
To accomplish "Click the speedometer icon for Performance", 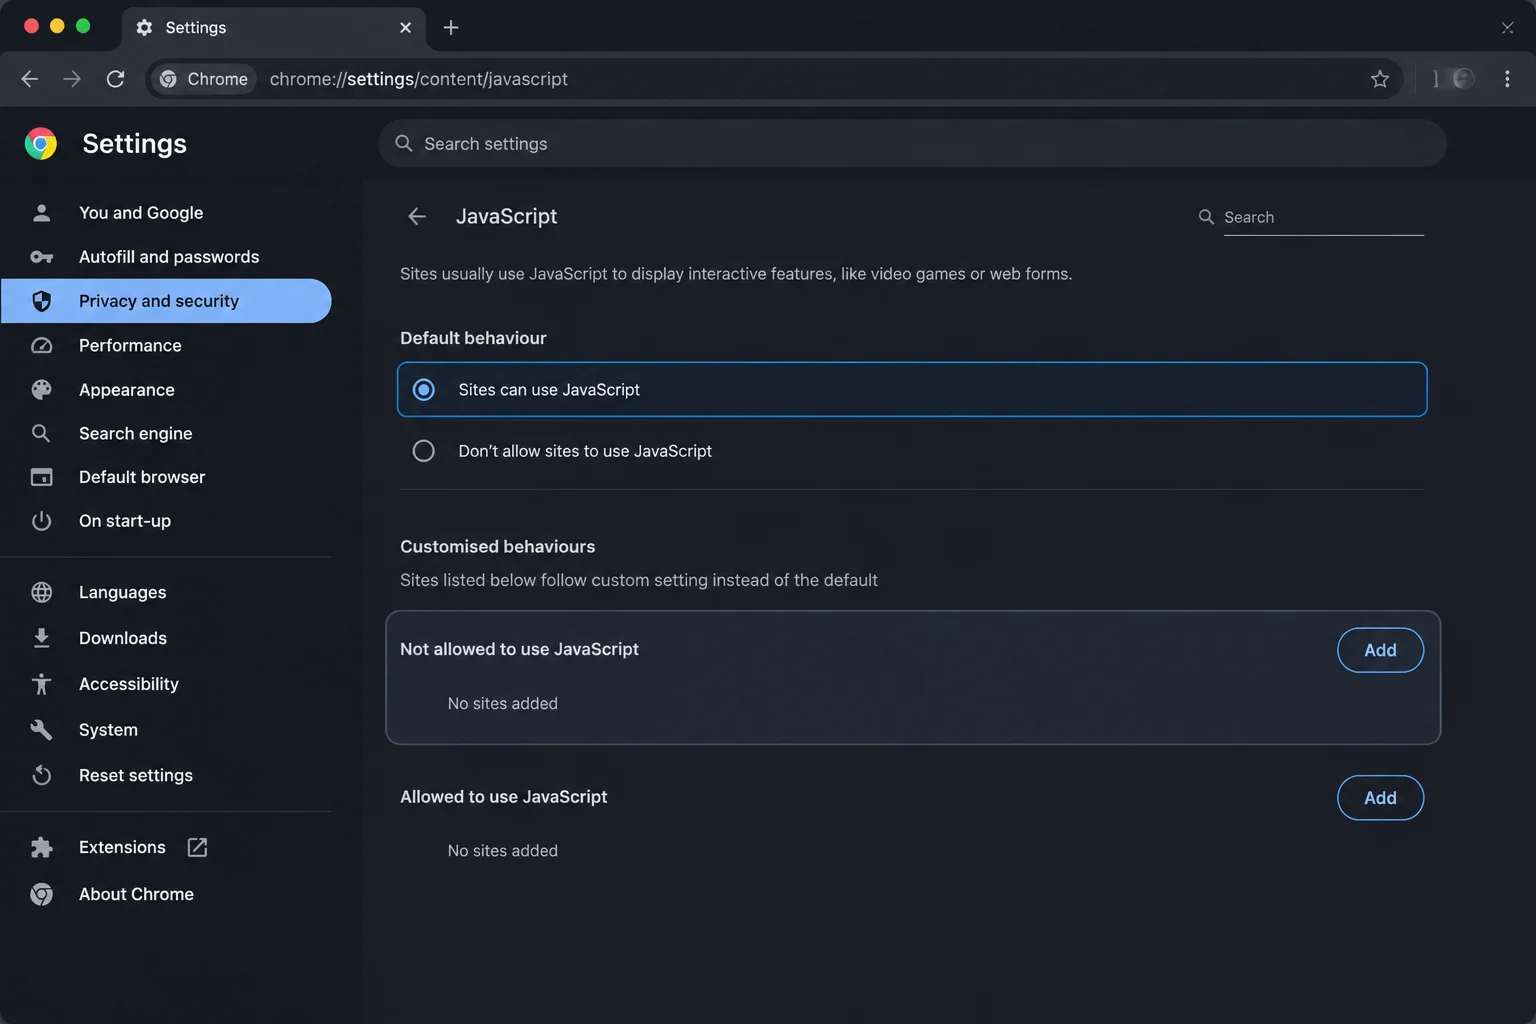I will pyautogui.click(x=42, y=345).
